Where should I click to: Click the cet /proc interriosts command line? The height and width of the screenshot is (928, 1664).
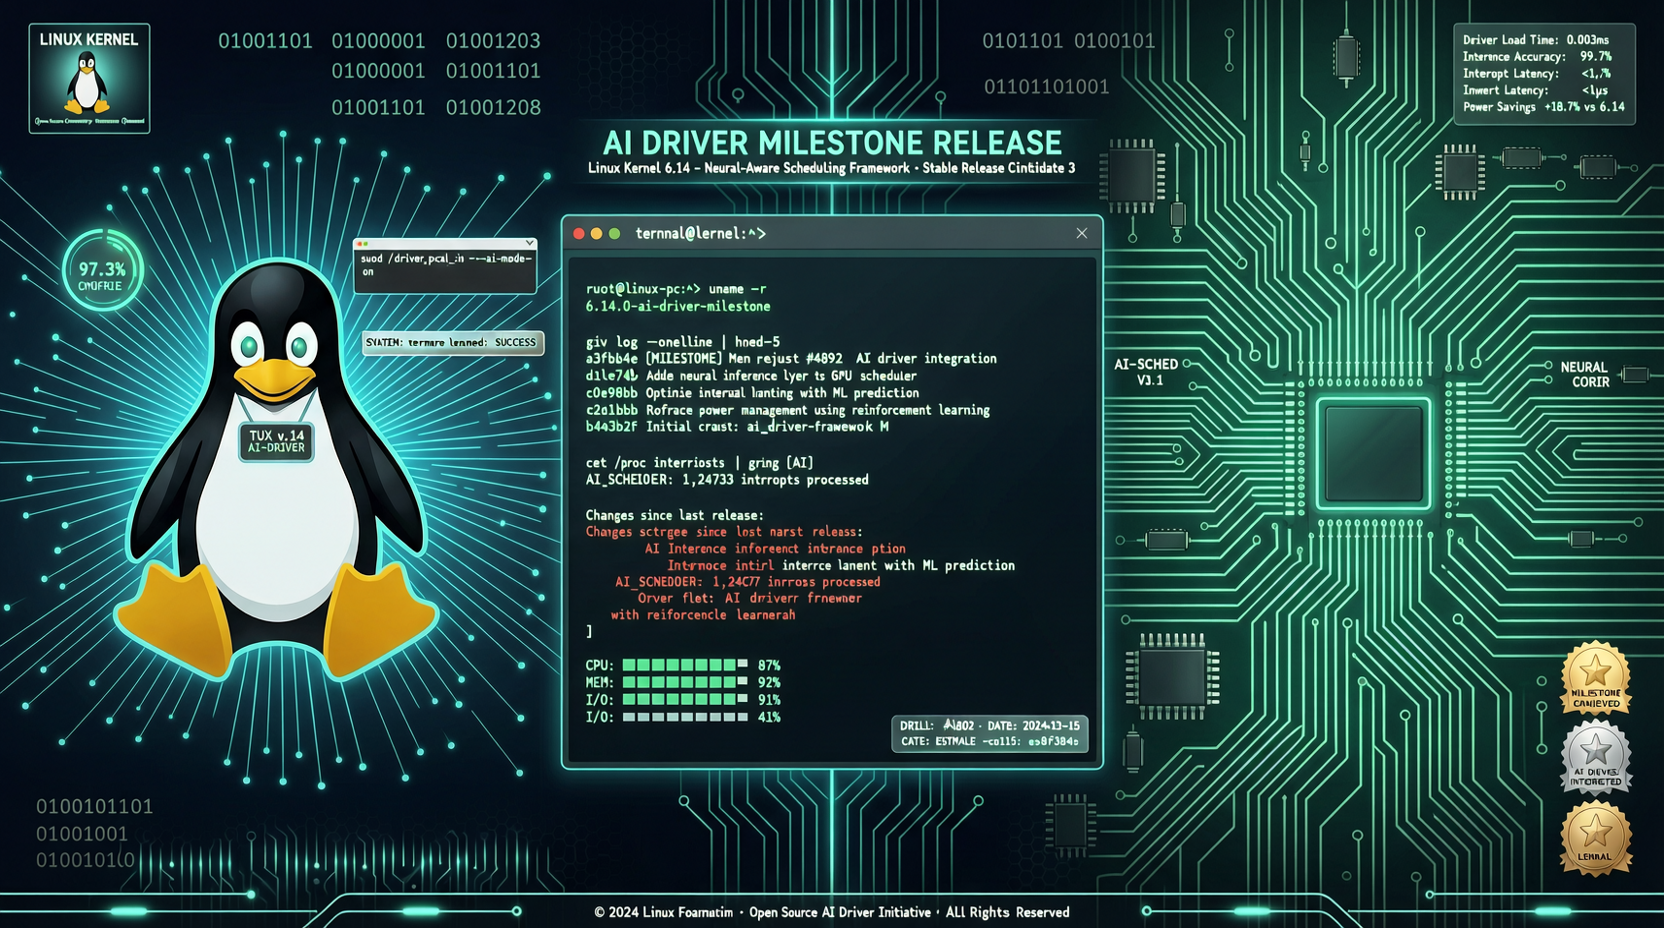pyautogui.click(x=699, y=463)
